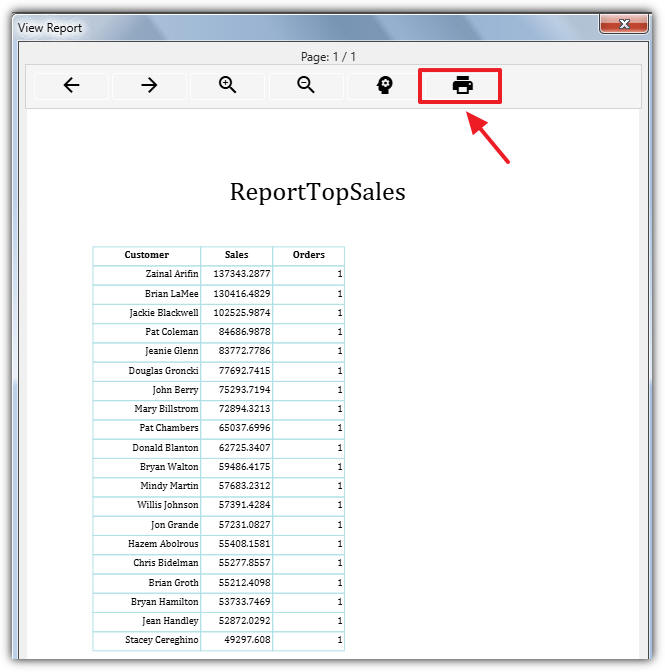Select the Jon Grande customer cell
This screenshot has width=665, height=672.
147,525
